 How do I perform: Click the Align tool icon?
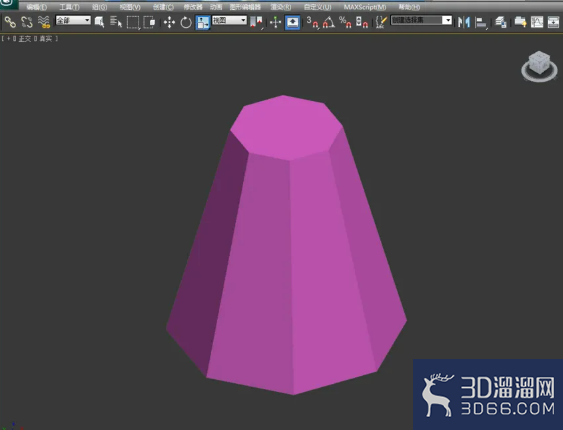point(481,22)
